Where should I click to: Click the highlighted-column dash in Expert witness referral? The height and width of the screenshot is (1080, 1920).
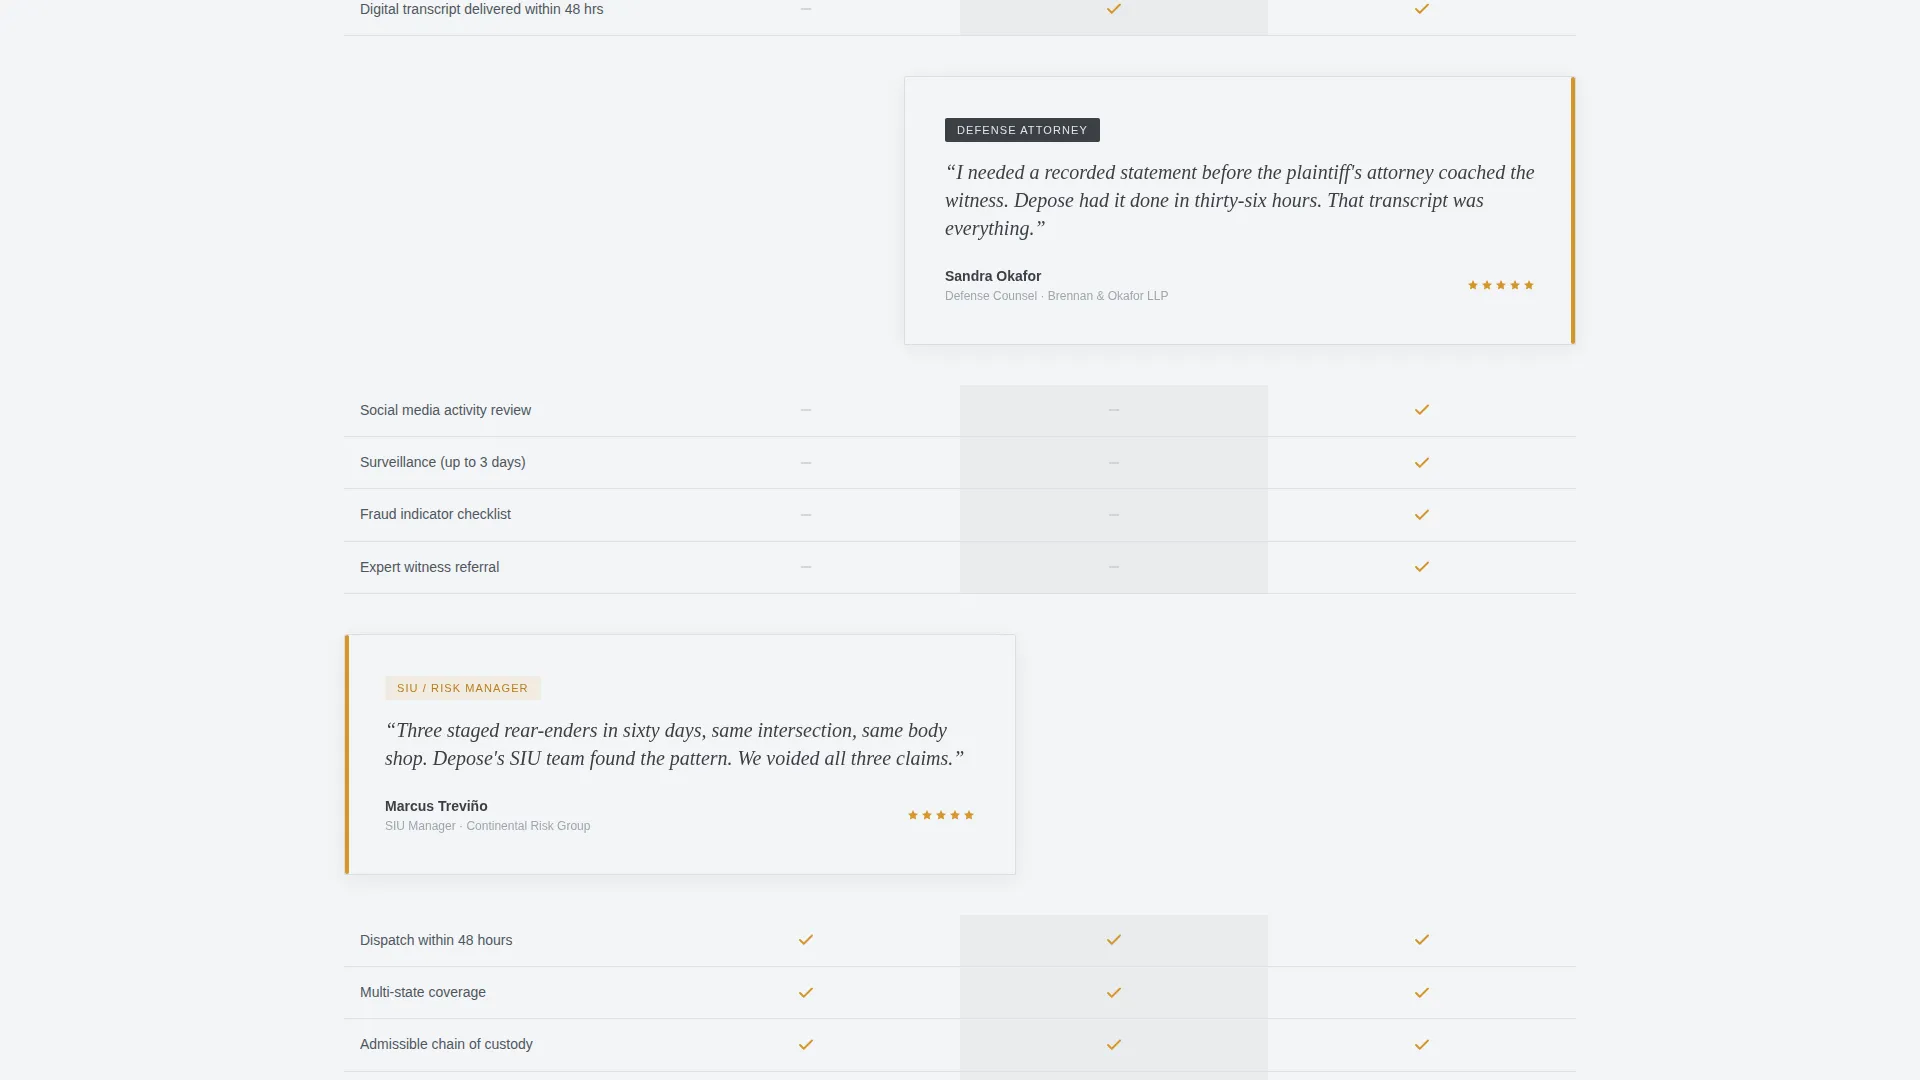[x=1113, y=567]
